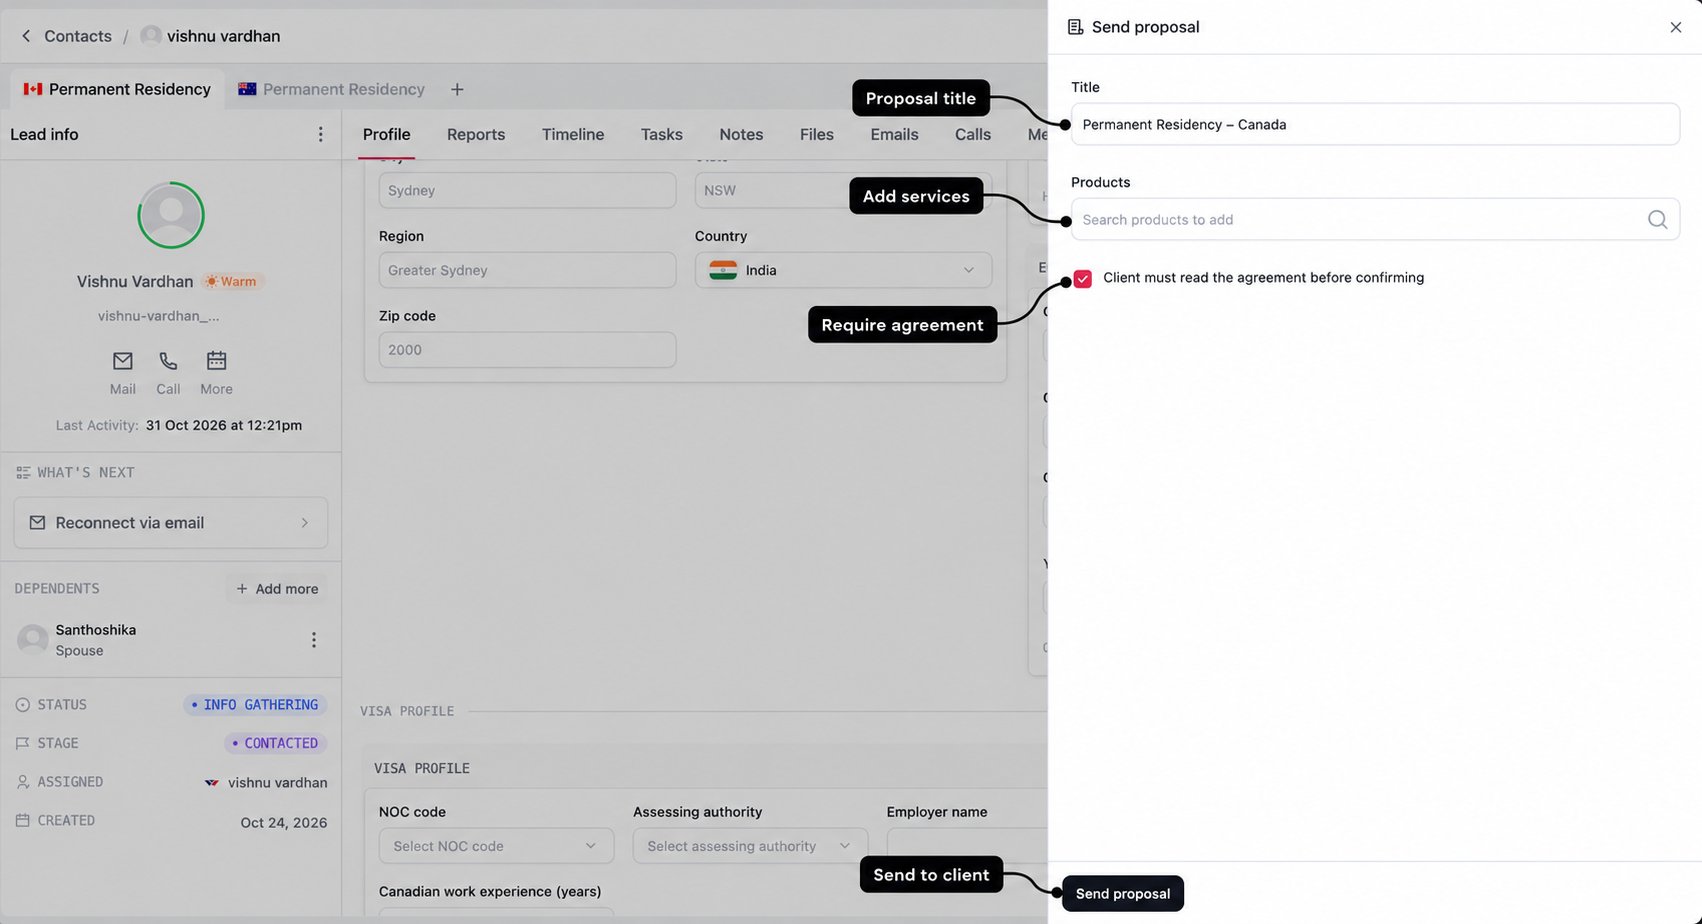Click the assigned user vishnu vardhan
The height and width of the screenshot is (924, 1702).
(266, 783)
